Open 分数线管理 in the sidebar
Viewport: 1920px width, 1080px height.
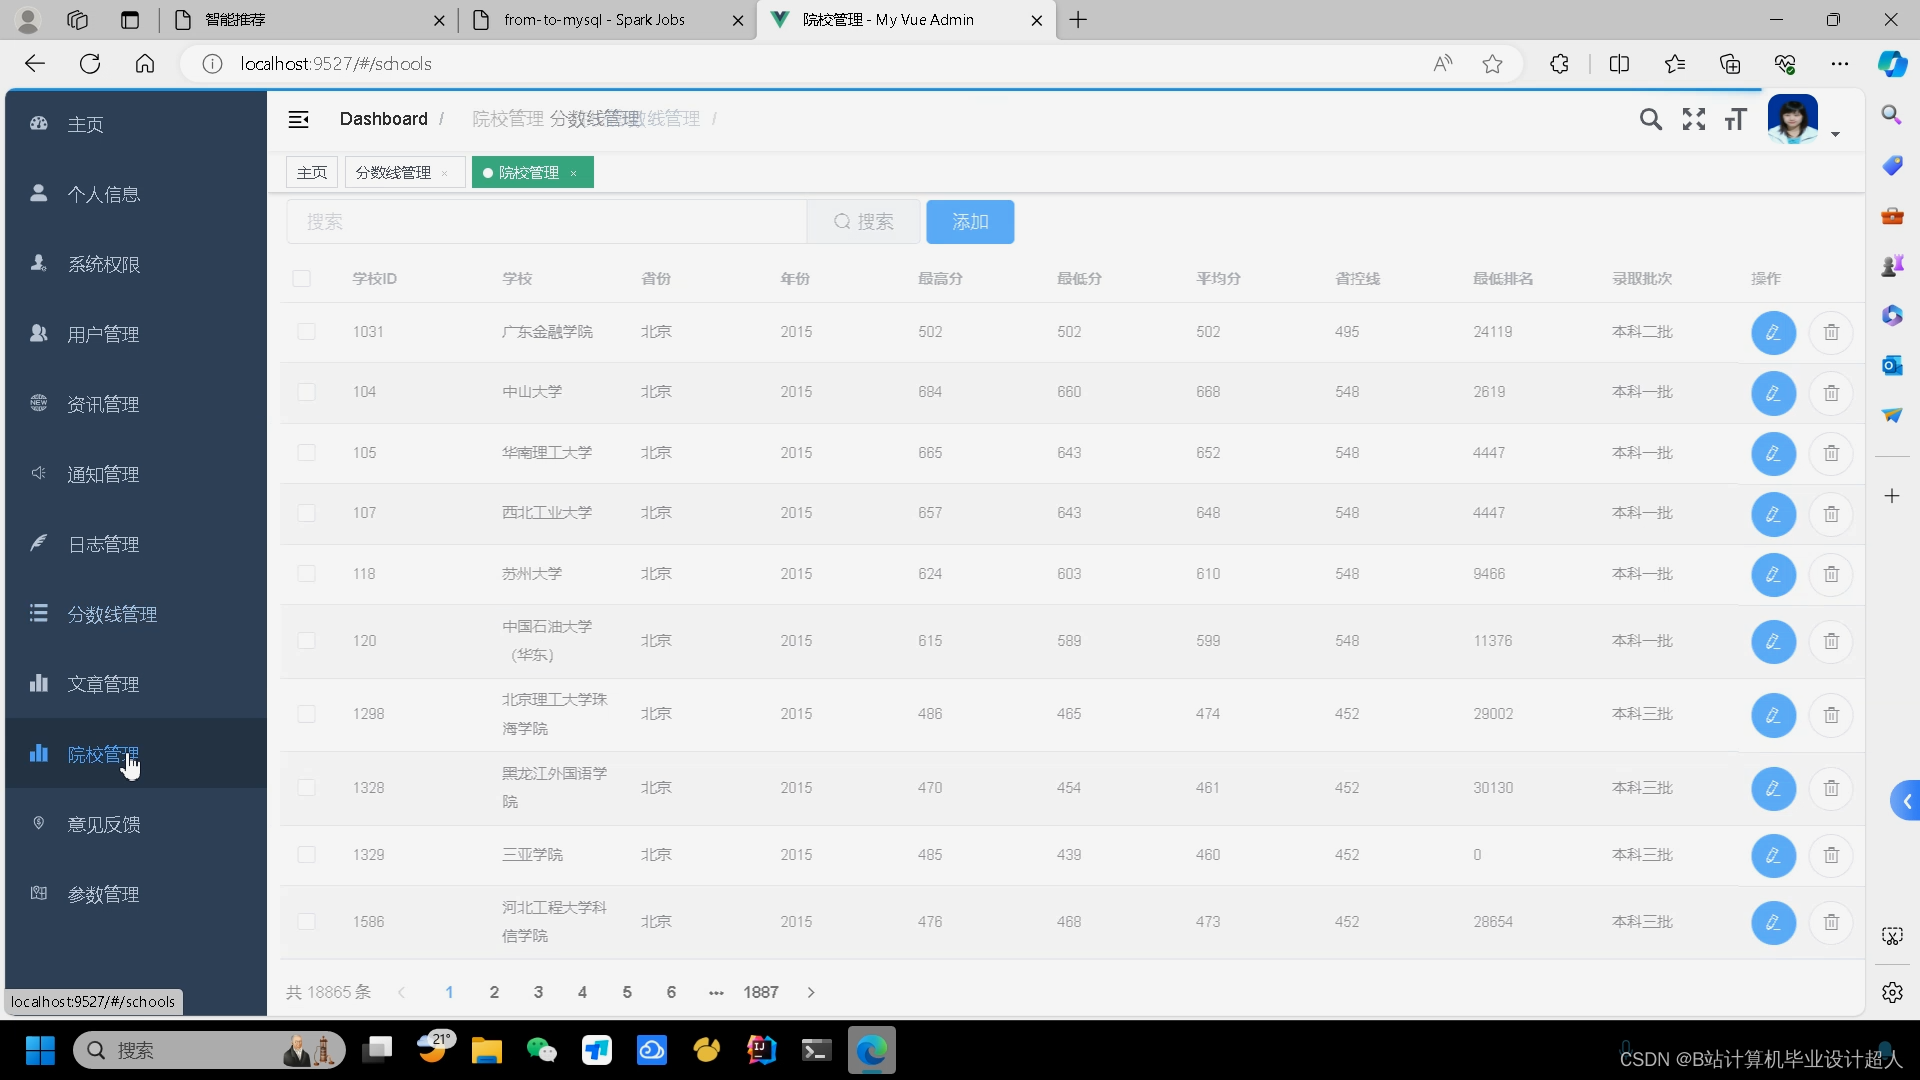point(112,614)
